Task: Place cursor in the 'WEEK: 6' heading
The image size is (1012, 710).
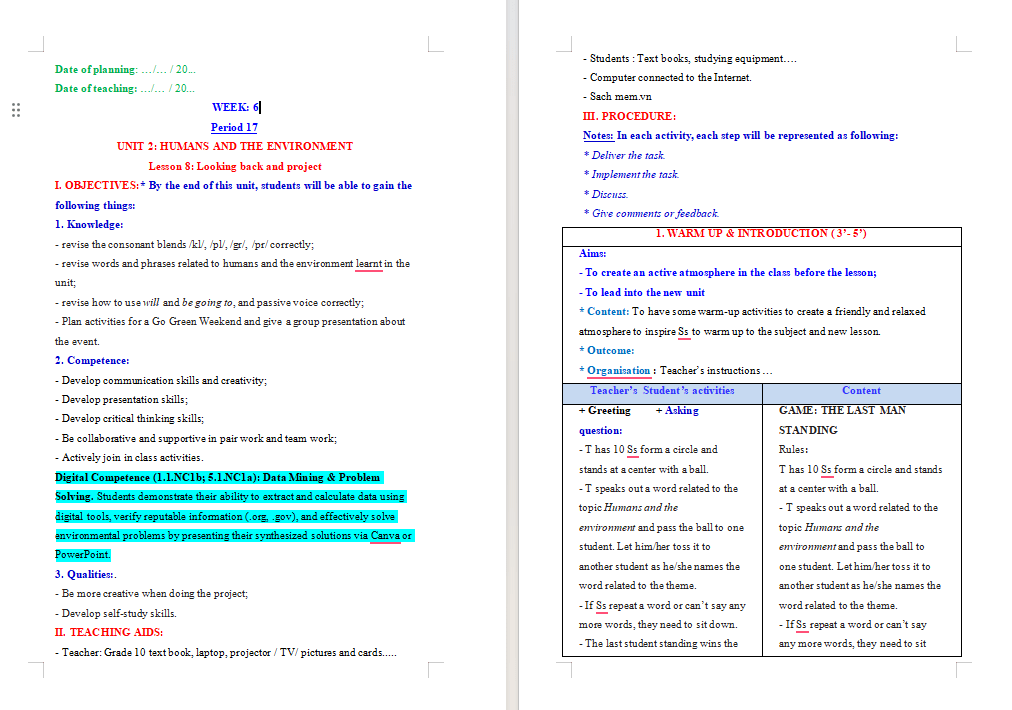Action: tap(236, 107)
